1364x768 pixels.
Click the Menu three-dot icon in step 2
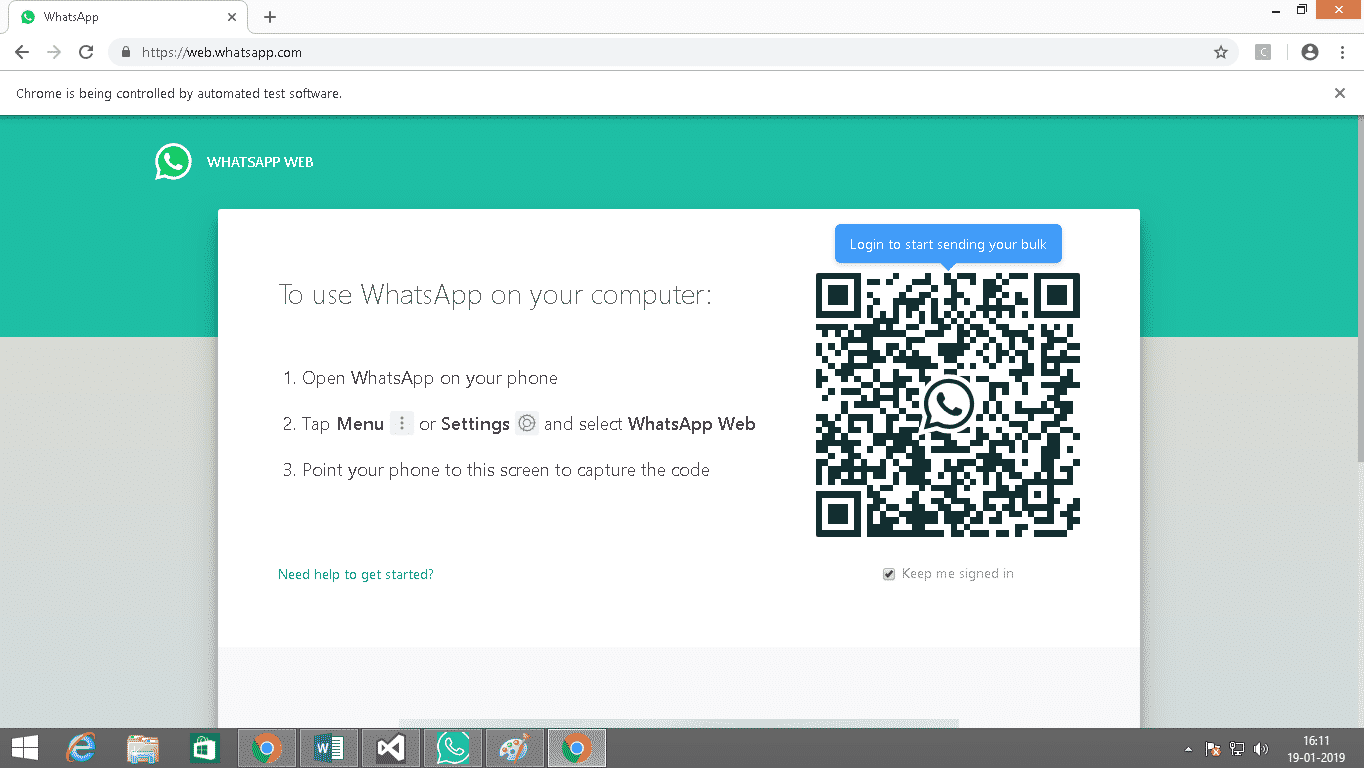[x=402, y=423]
